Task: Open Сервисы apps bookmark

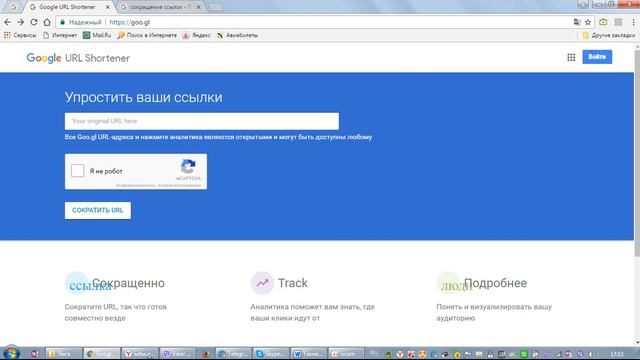Action: click(x=20, y=36)
